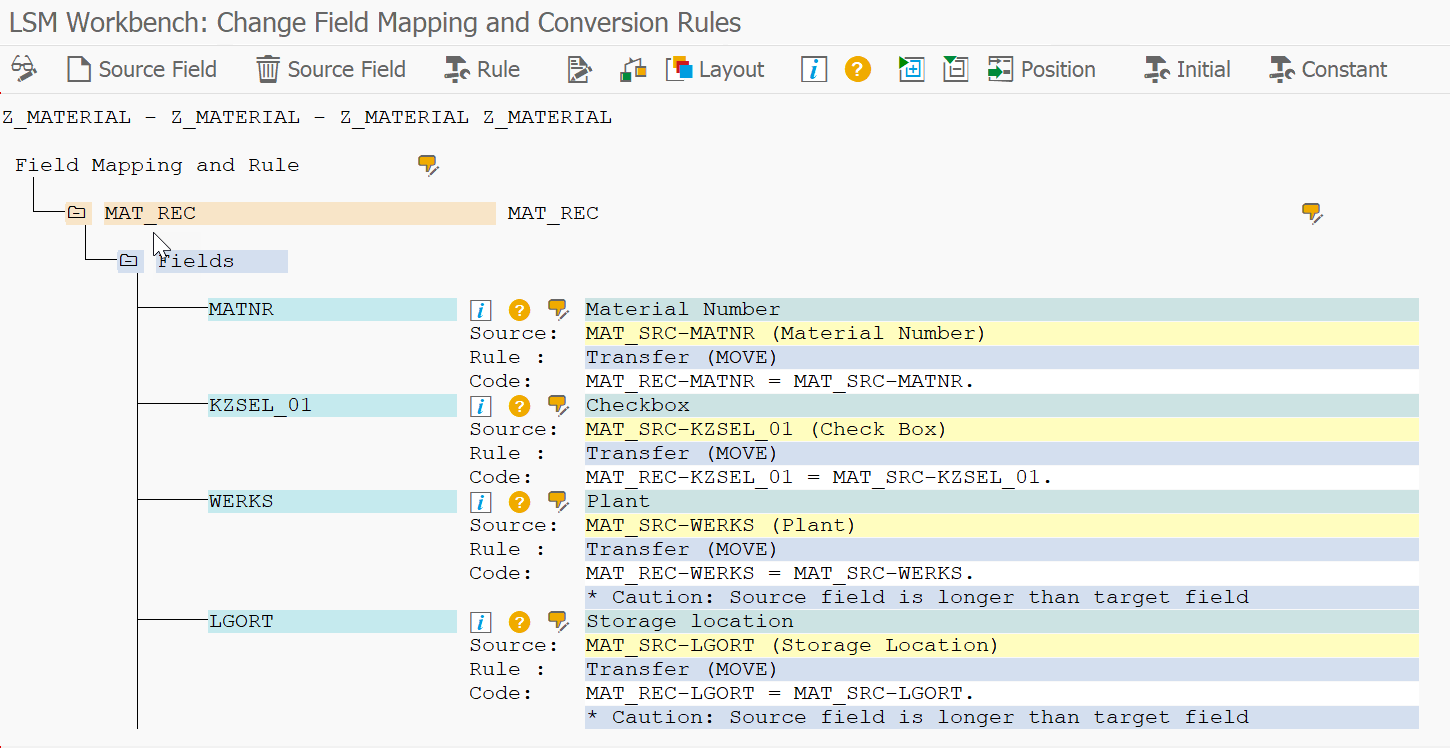Image resolution: width=1450 pixels, height=748 pixels.
Task: Select the WERKS field
Action: [x=332, y=501]
